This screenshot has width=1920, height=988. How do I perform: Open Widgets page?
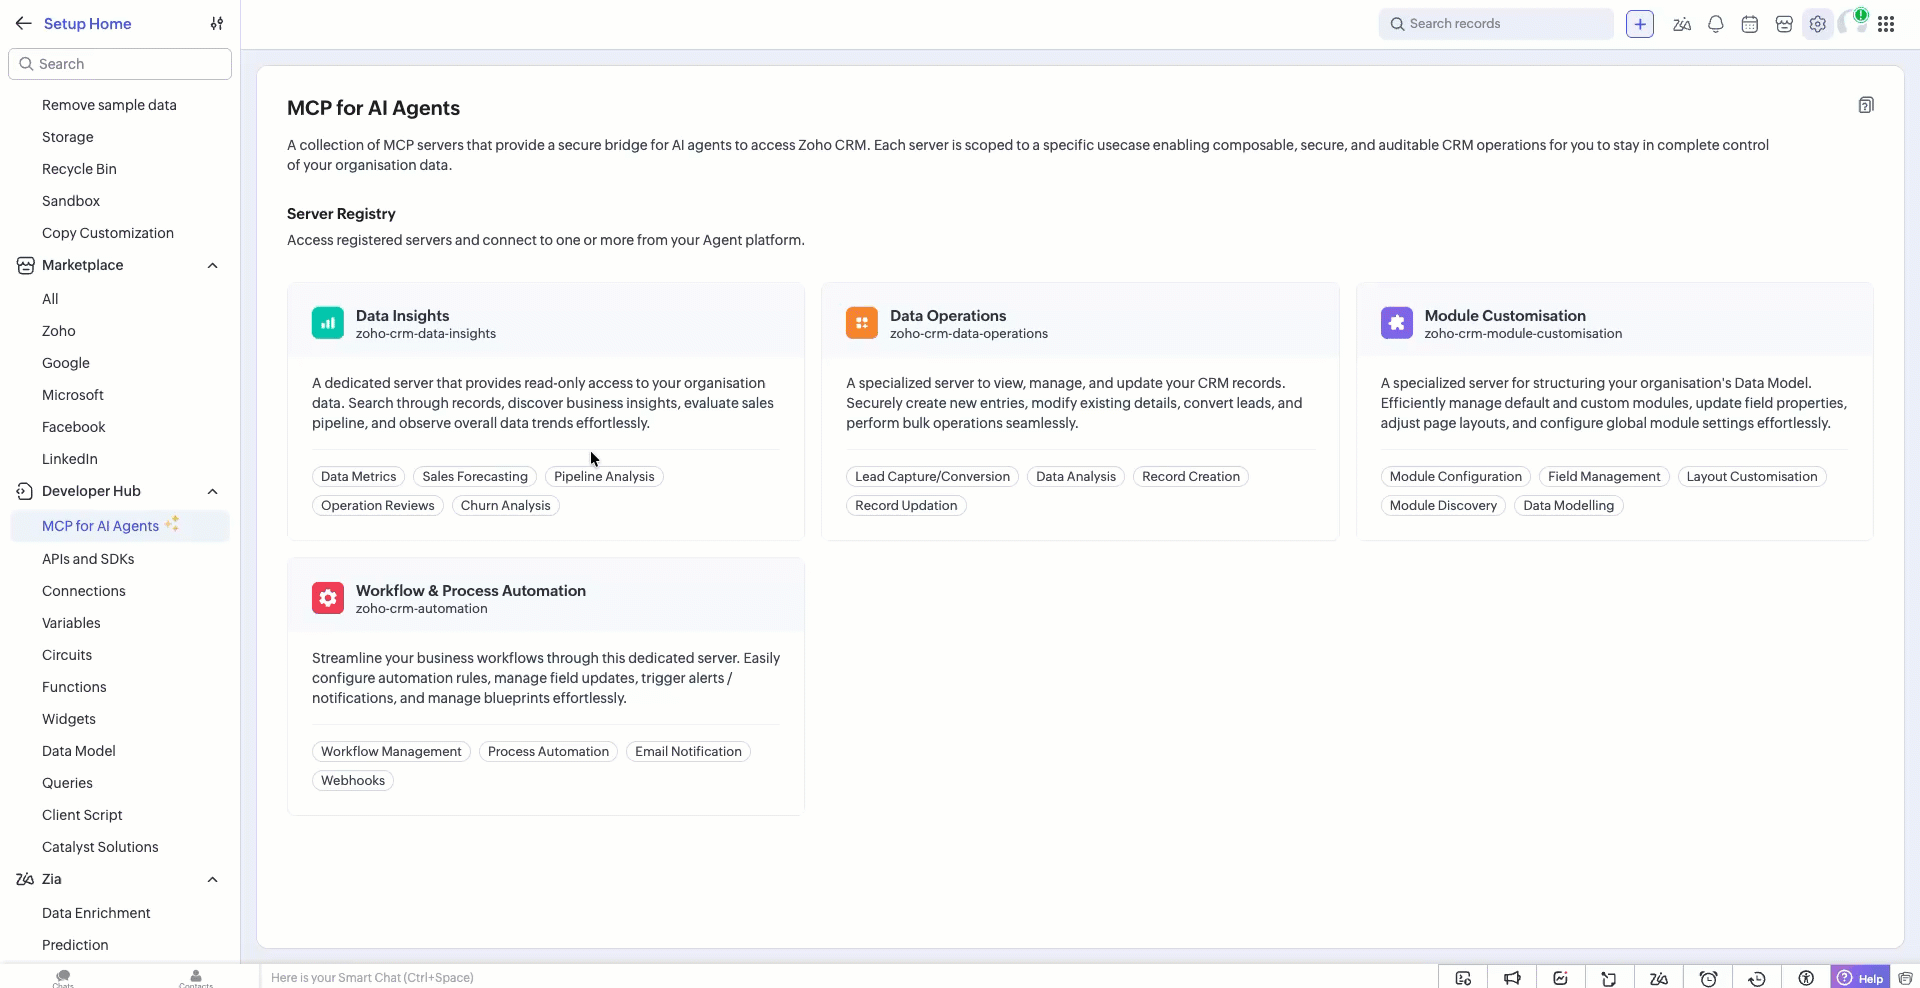(69, 719)
